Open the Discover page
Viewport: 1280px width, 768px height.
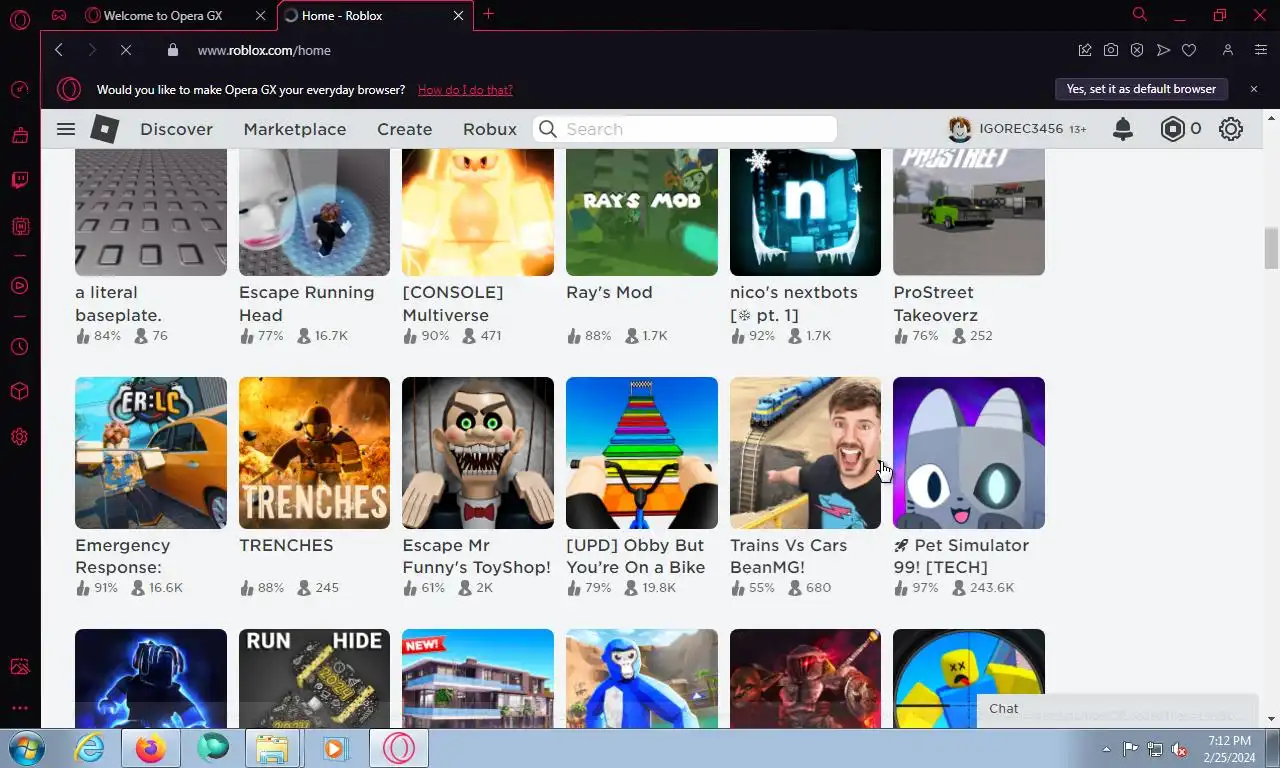[176, 129]
